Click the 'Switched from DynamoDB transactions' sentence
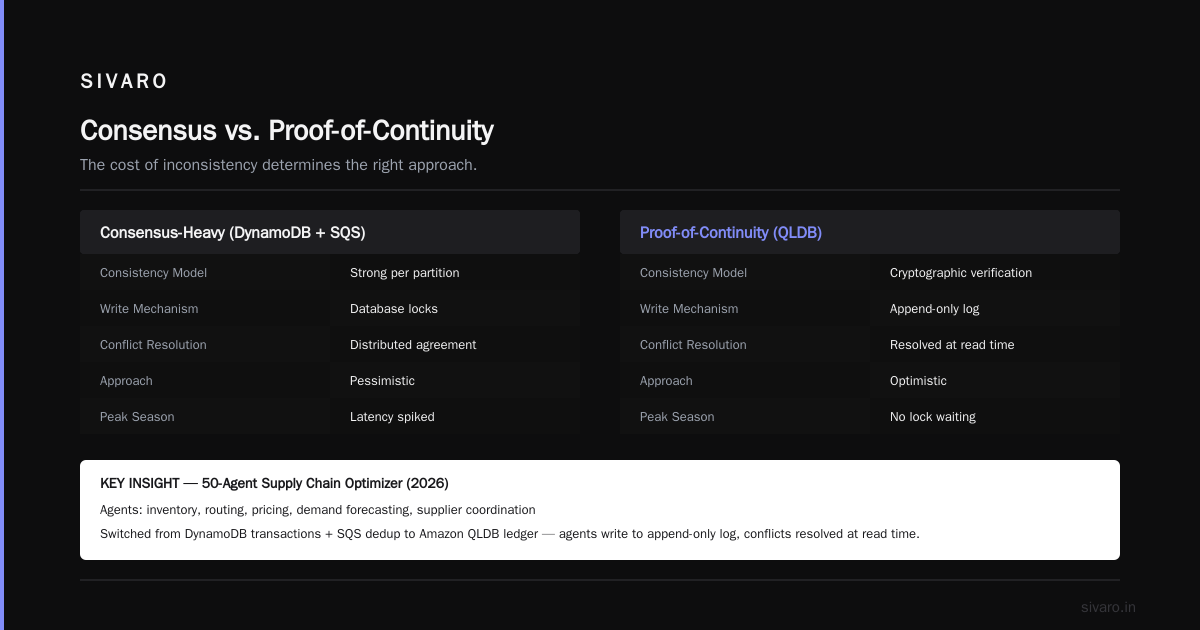Image resolution: width=1200 pixels, height=630 pixels. pyautogui.click(x=510, y=534)
